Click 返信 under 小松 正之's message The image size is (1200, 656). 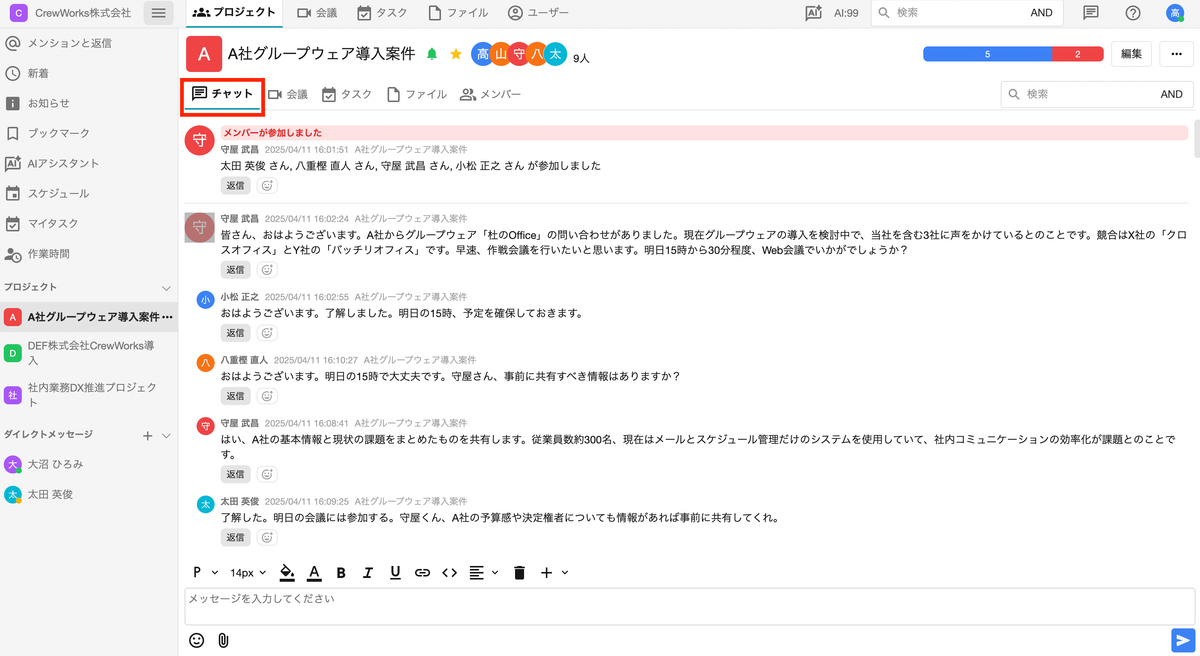[235, 333]
